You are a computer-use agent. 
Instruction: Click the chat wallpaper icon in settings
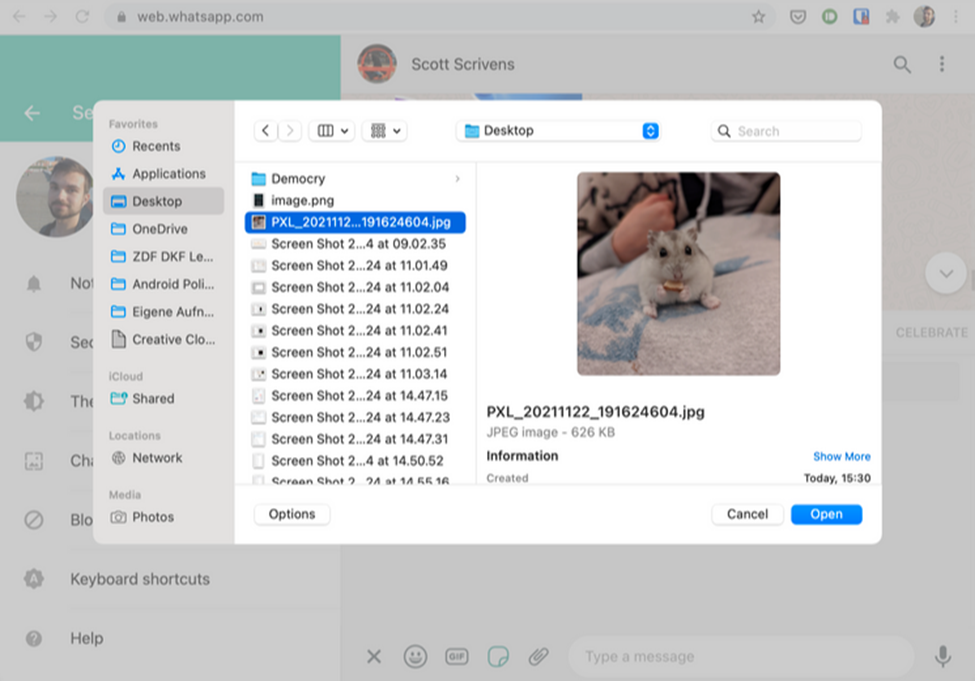(x=34, y=461)
